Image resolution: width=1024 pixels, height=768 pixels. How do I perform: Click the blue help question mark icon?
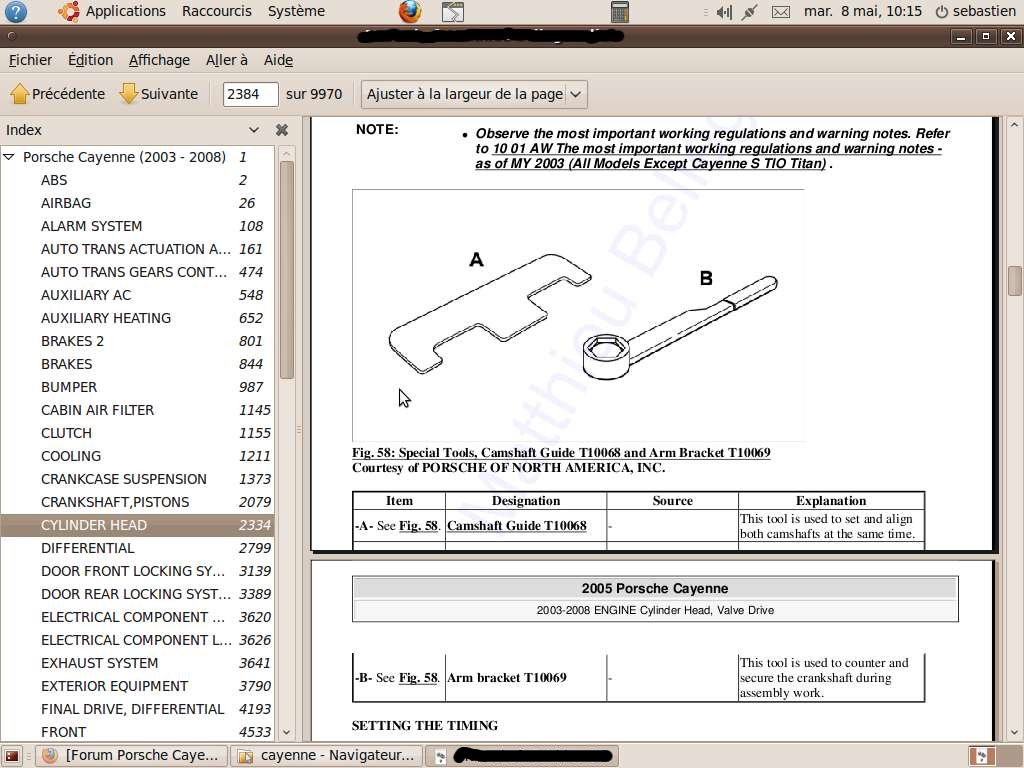(x=16, y=11)
